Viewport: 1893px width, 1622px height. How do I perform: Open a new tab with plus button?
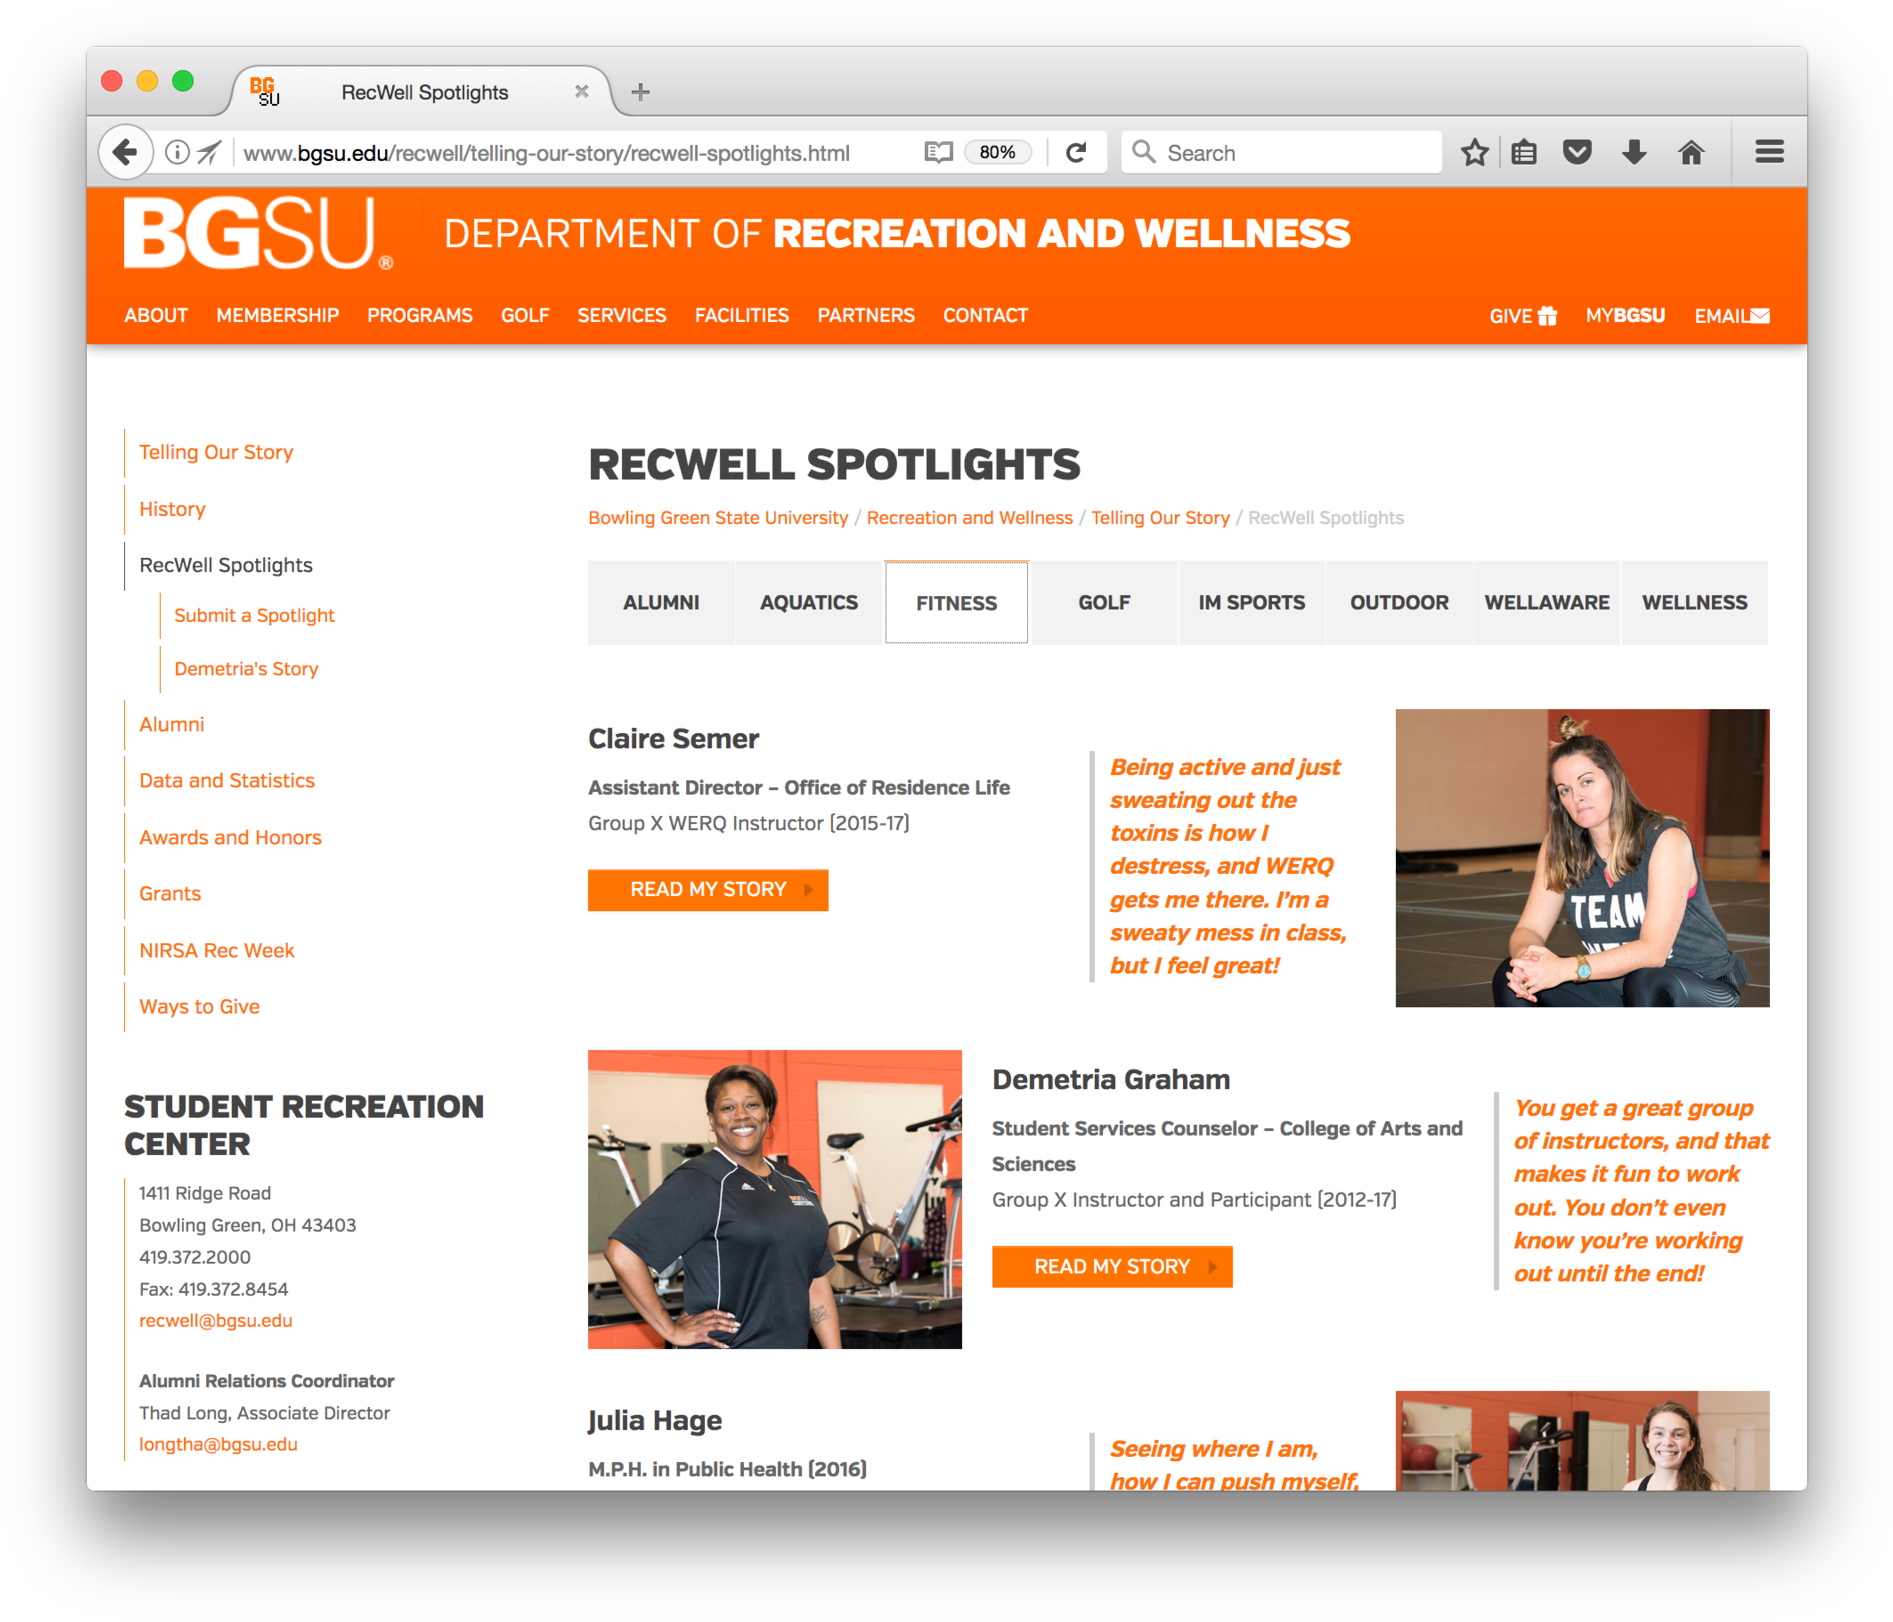click(x=641, y=92)
